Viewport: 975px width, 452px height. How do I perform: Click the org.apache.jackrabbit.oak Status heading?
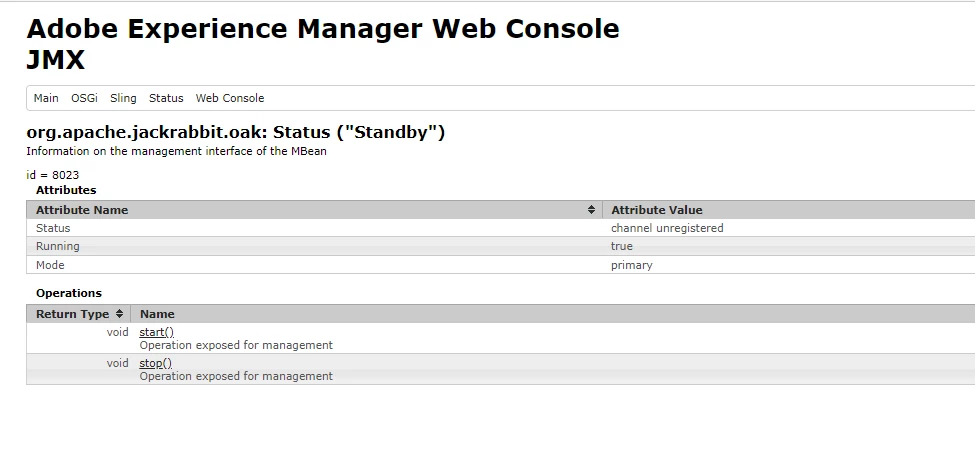click(x=236, y=132)
